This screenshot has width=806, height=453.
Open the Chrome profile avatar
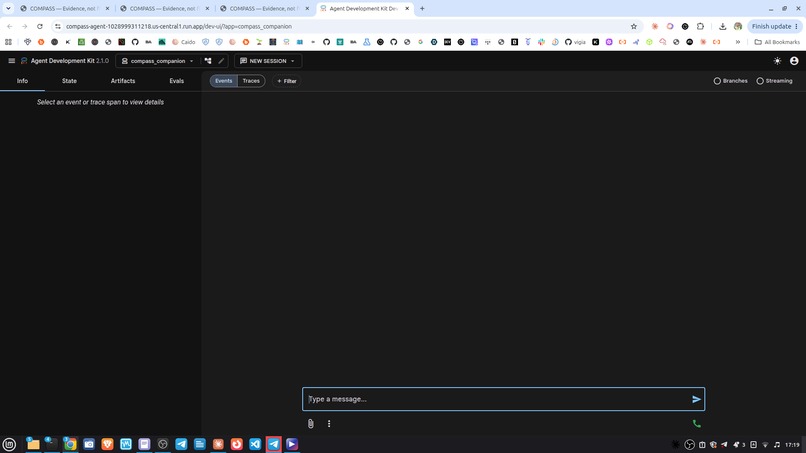pyautogui.click(x=738, y=26)
